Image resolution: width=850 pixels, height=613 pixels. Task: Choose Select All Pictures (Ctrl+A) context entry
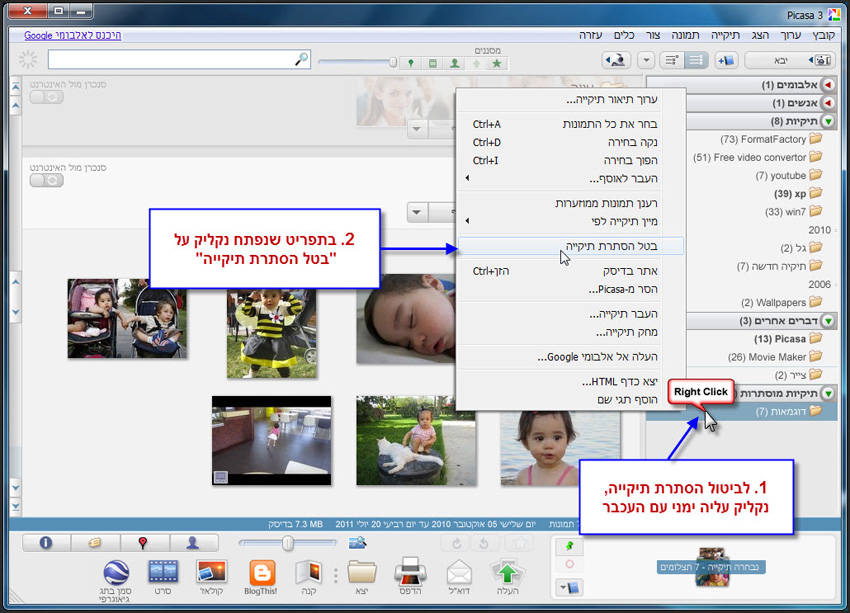pos(571,124)
